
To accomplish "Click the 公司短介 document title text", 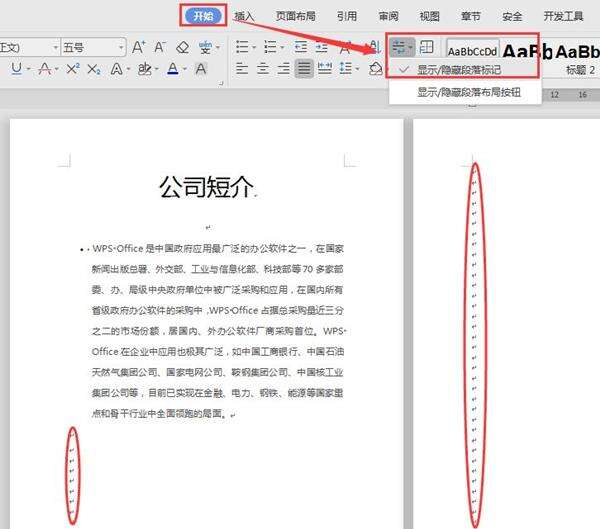I will [207, 185].
